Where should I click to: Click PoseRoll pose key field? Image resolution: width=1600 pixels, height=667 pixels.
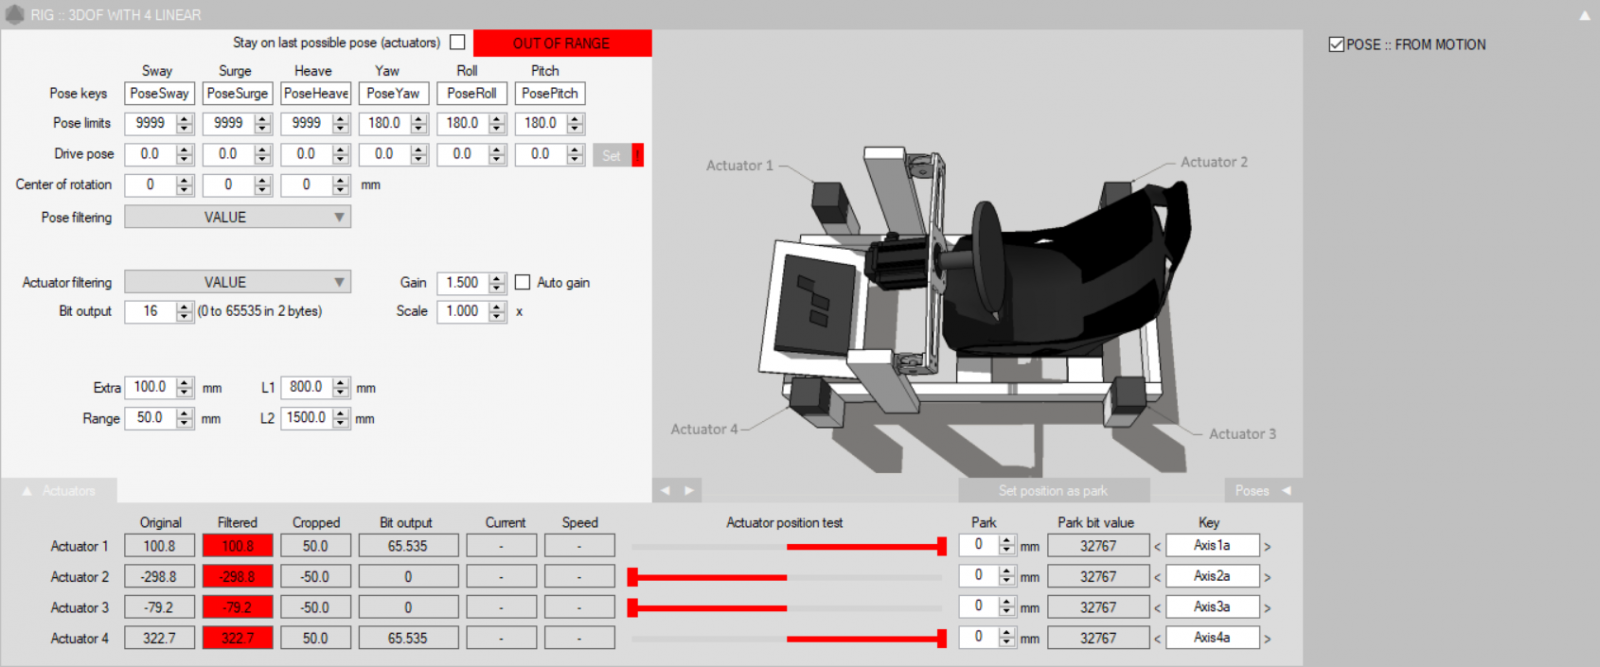(471, 93)
